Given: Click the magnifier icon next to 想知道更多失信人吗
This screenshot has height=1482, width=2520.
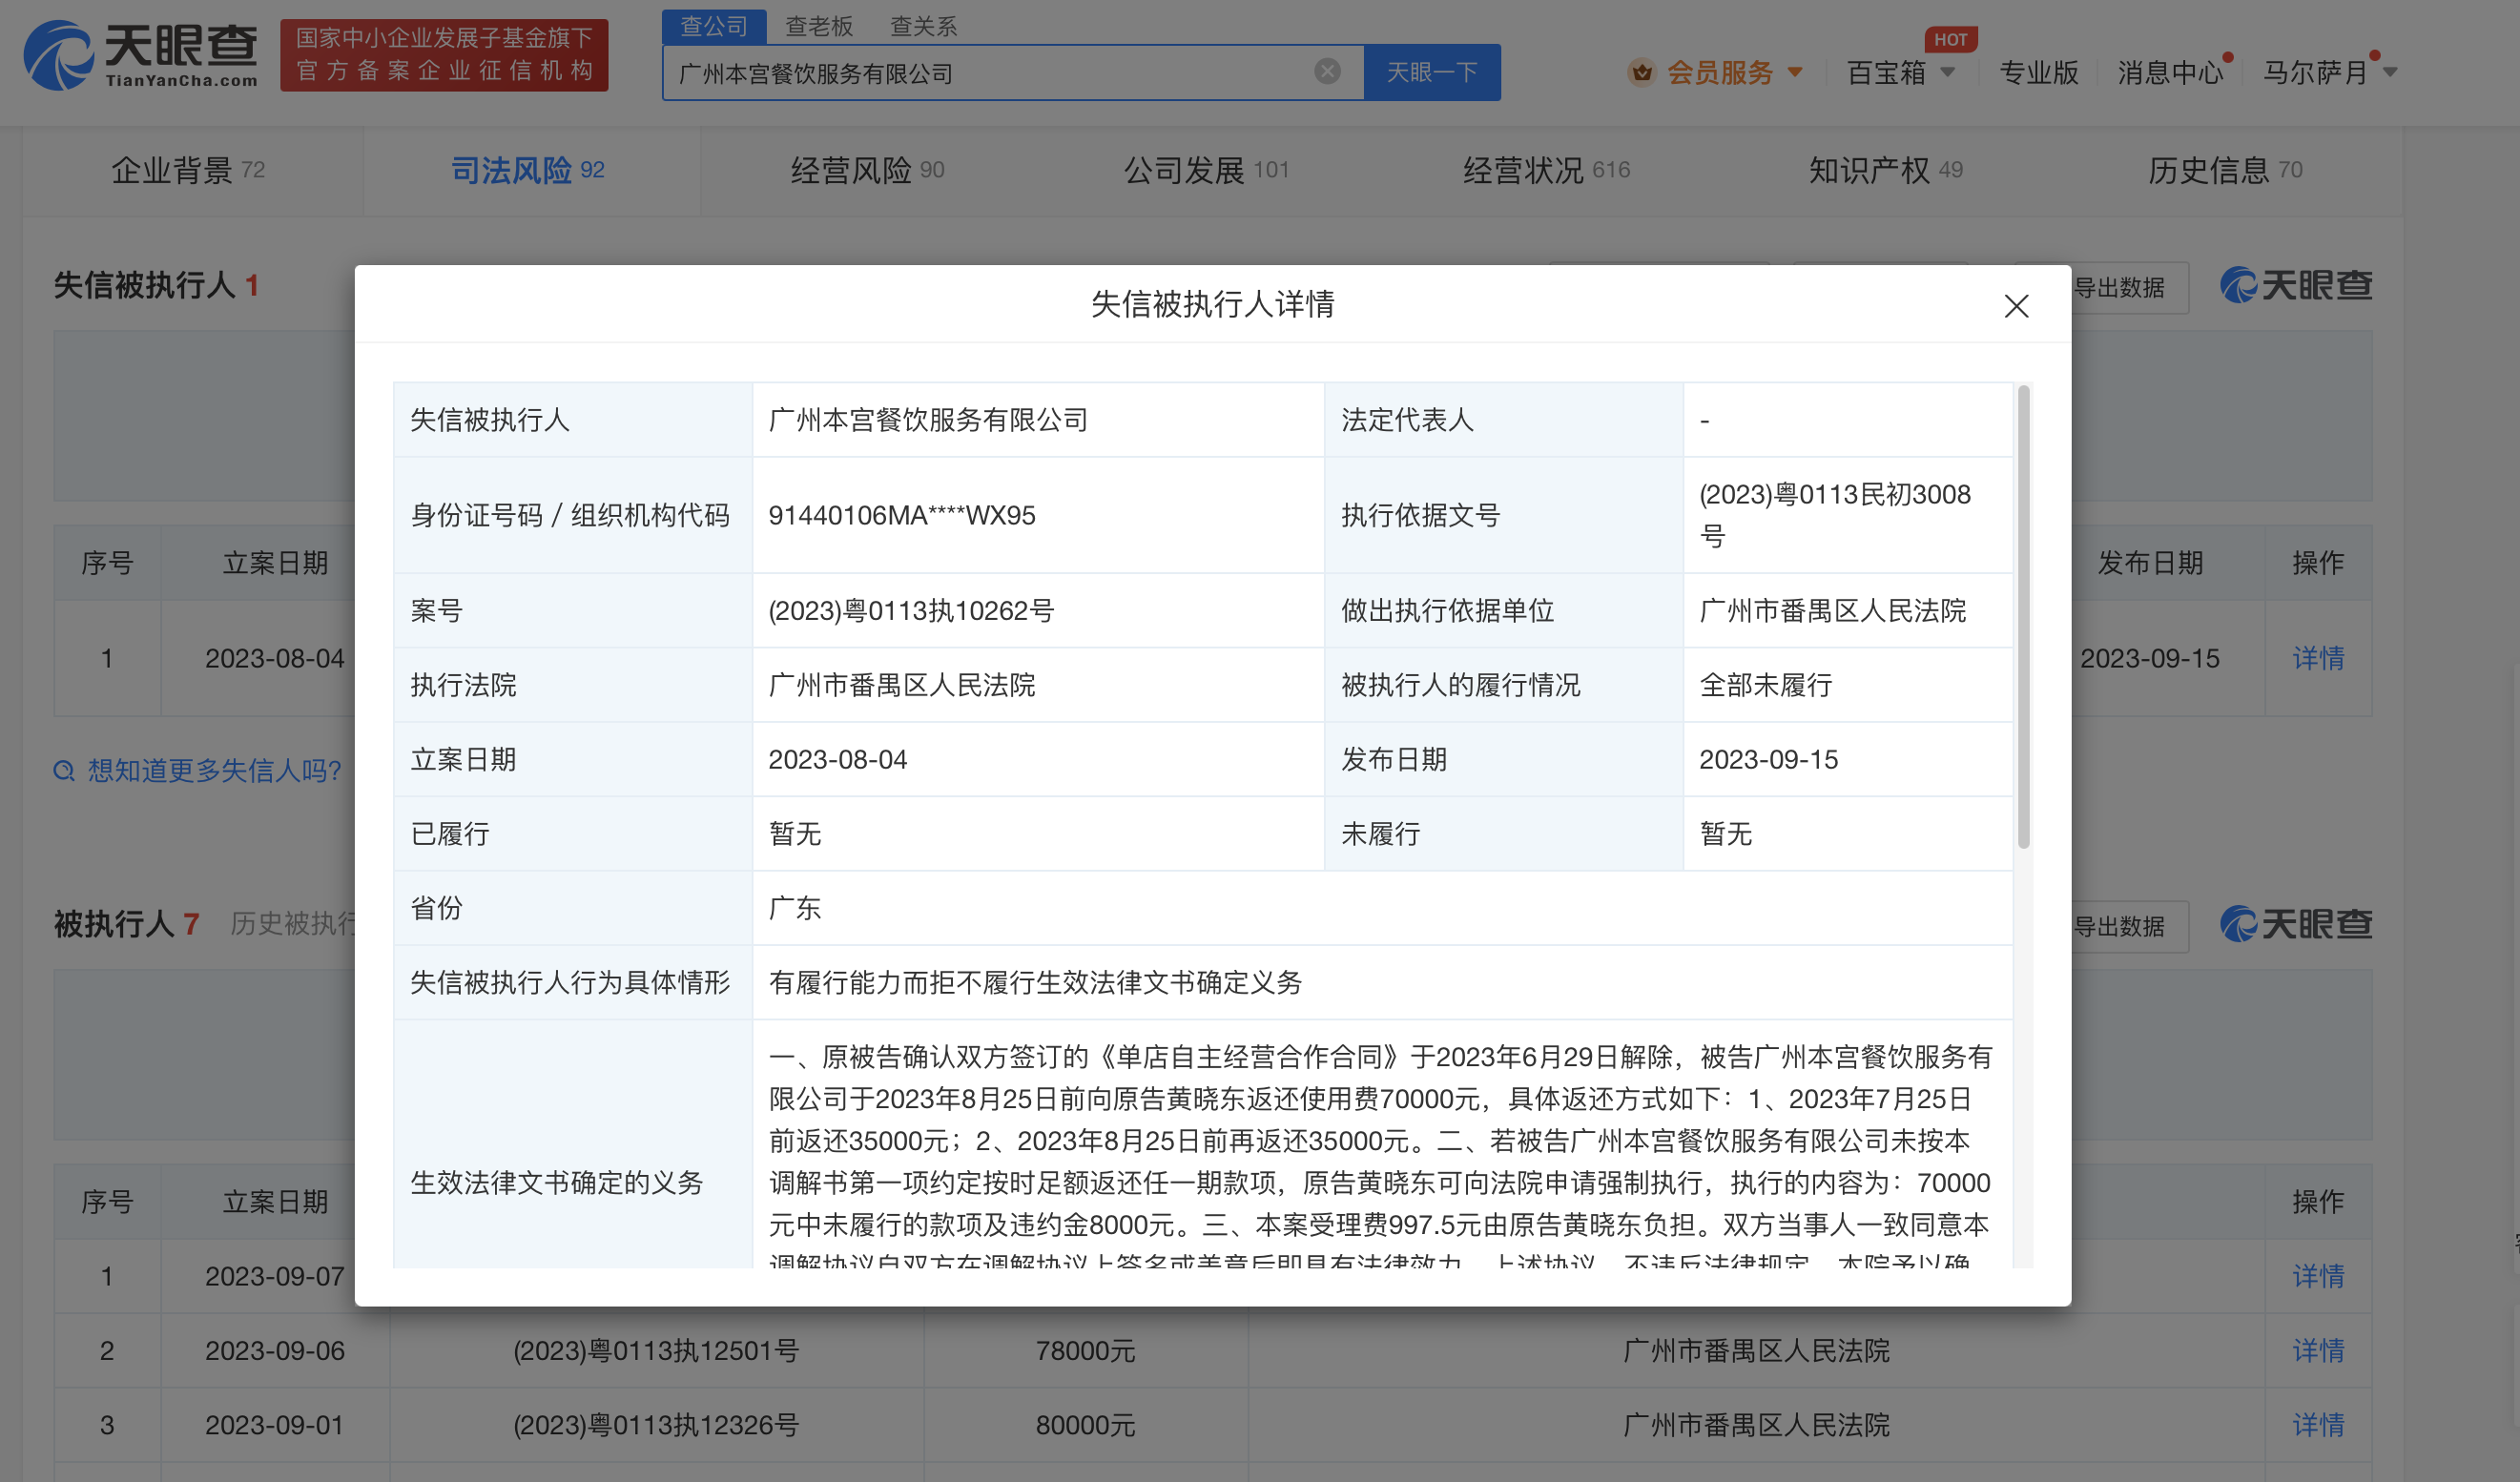Looking at the screenshot, I should (64, 771).
